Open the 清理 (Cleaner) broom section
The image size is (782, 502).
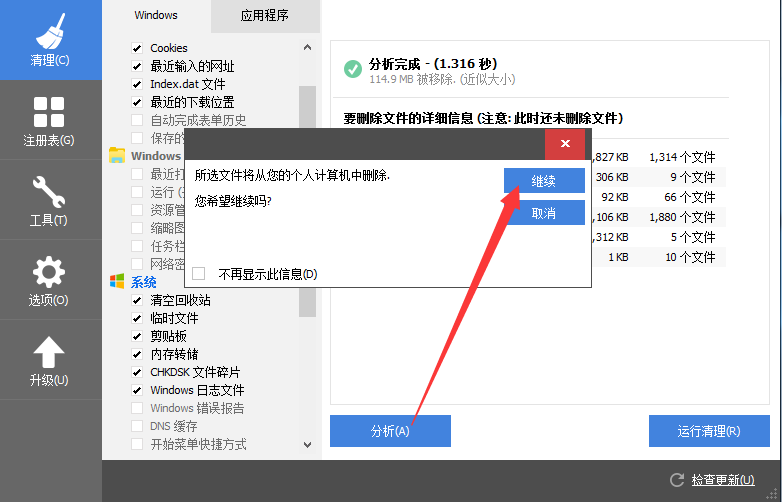click(50, 40)
